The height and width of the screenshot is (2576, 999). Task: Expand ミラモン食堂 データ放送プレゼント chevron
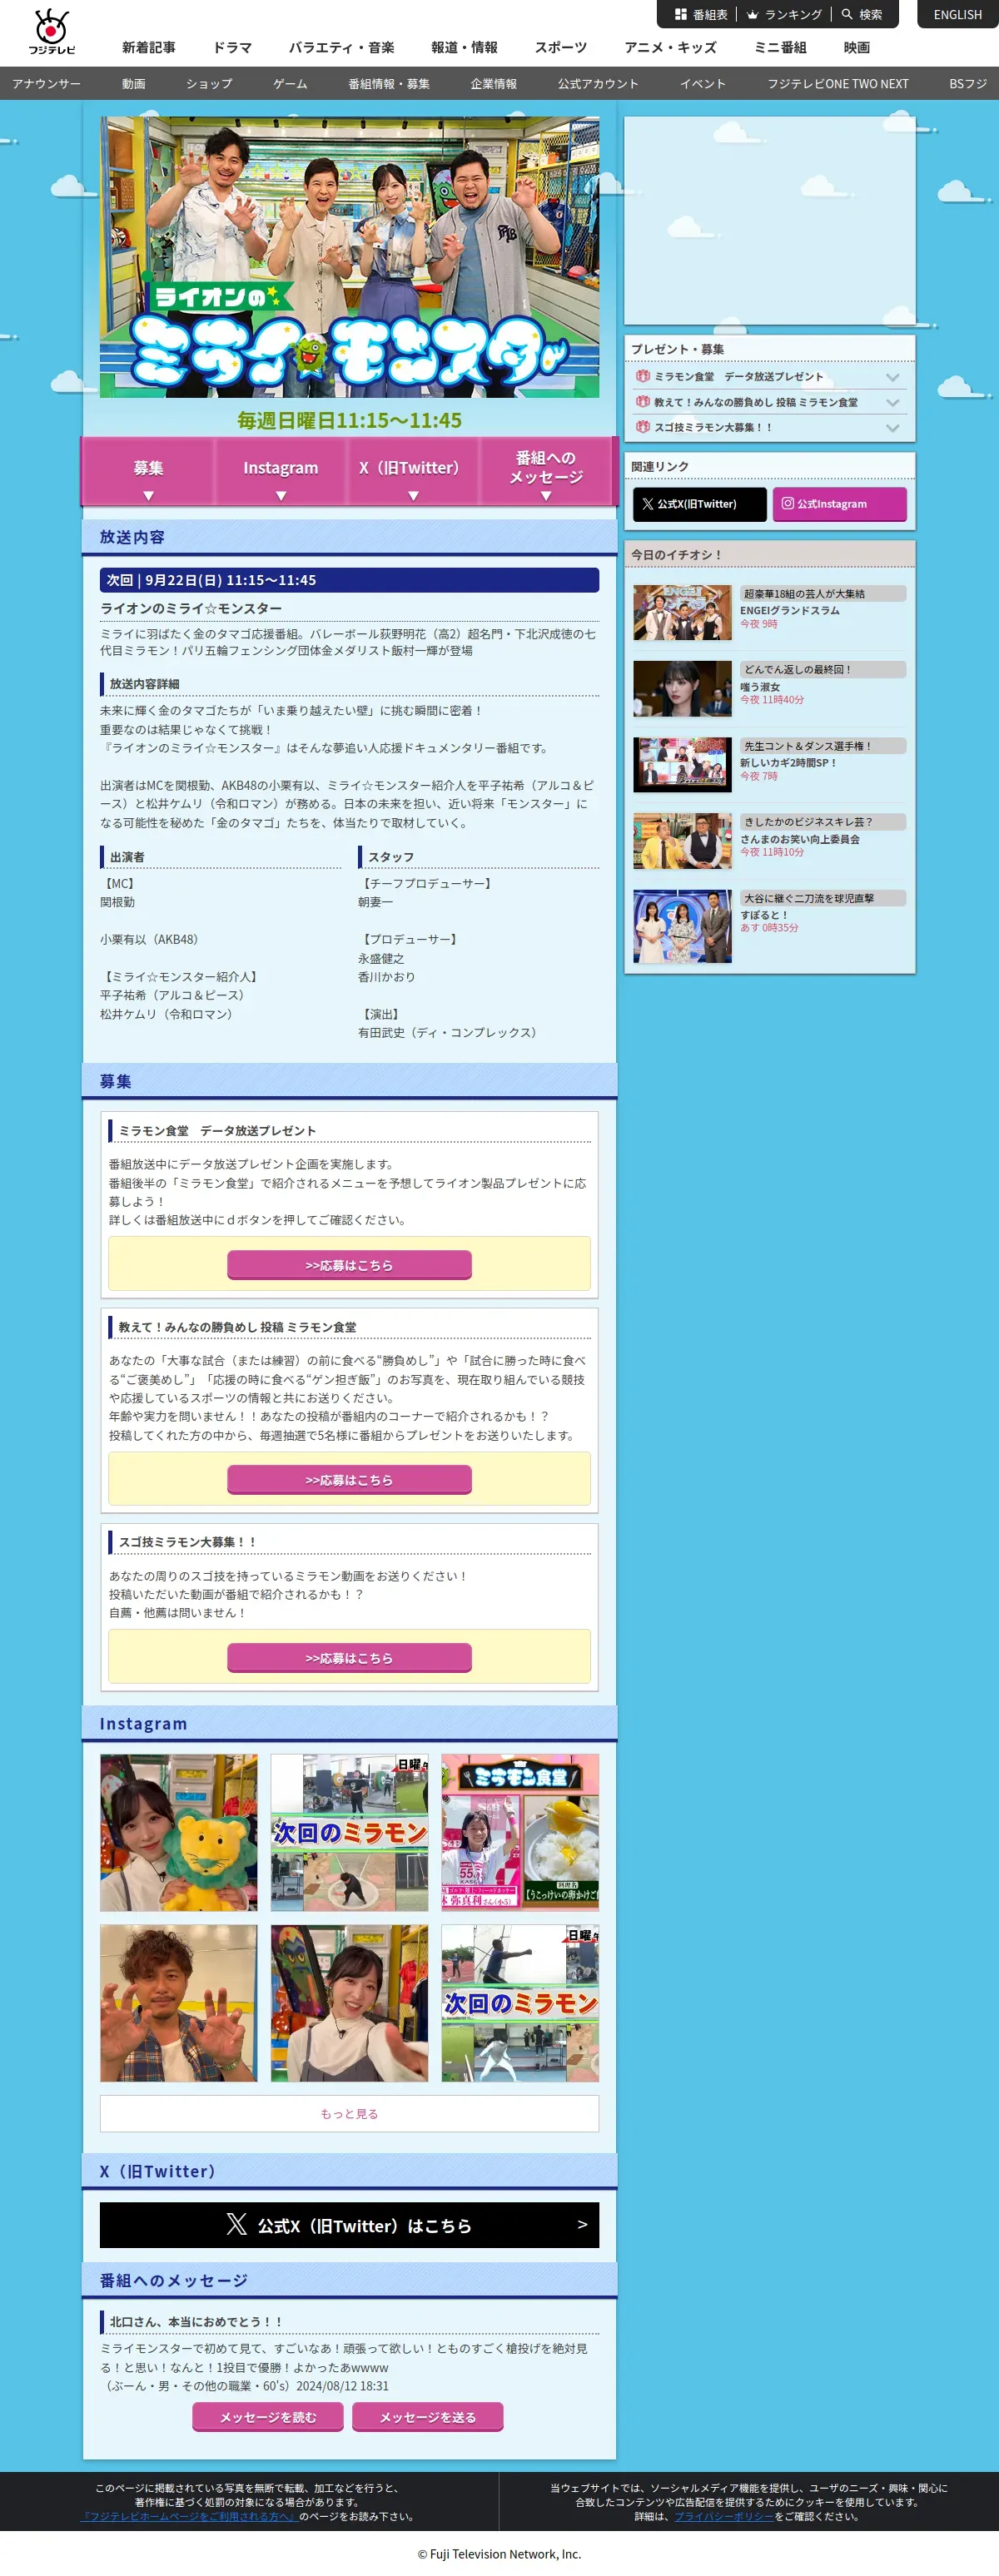point(893,377)
